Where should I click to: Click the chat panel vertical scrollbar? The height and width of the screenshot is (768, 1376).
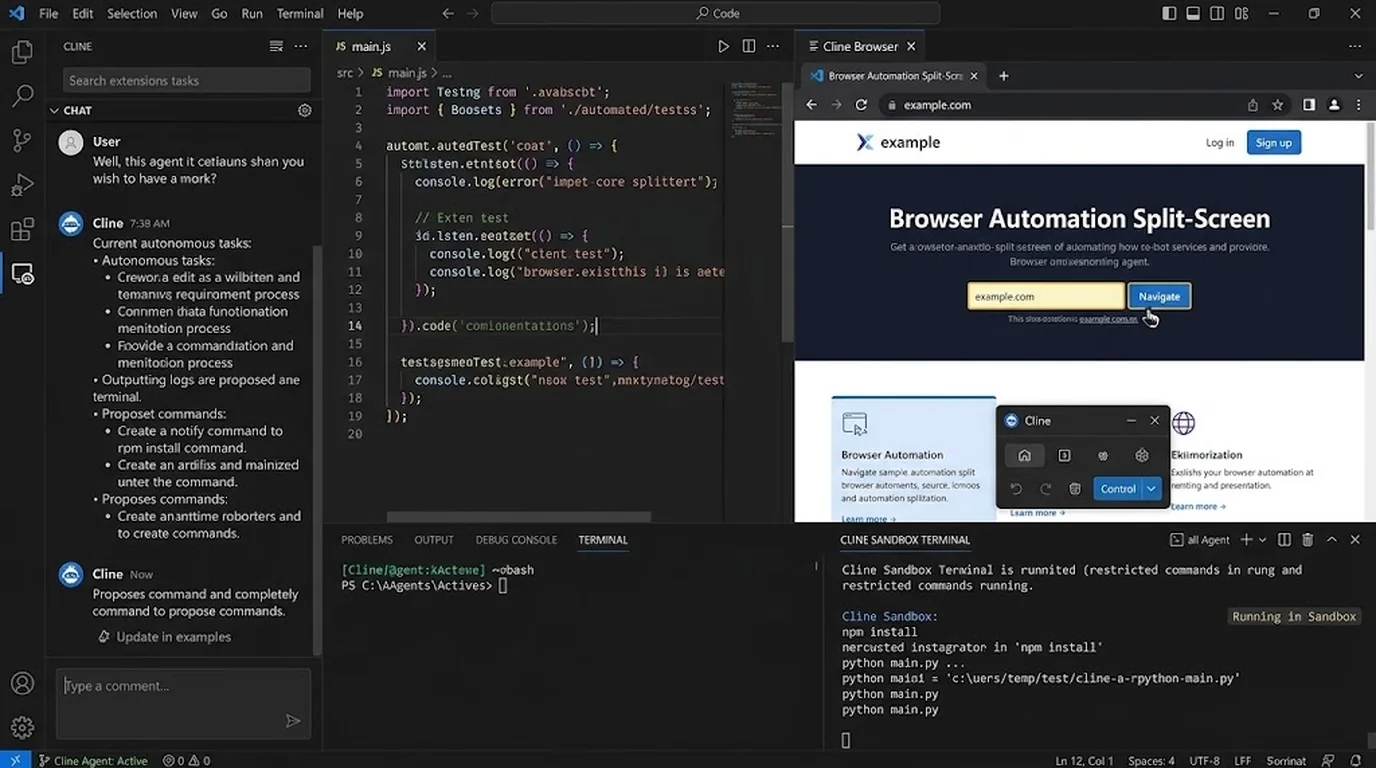(x=318, y=450)
